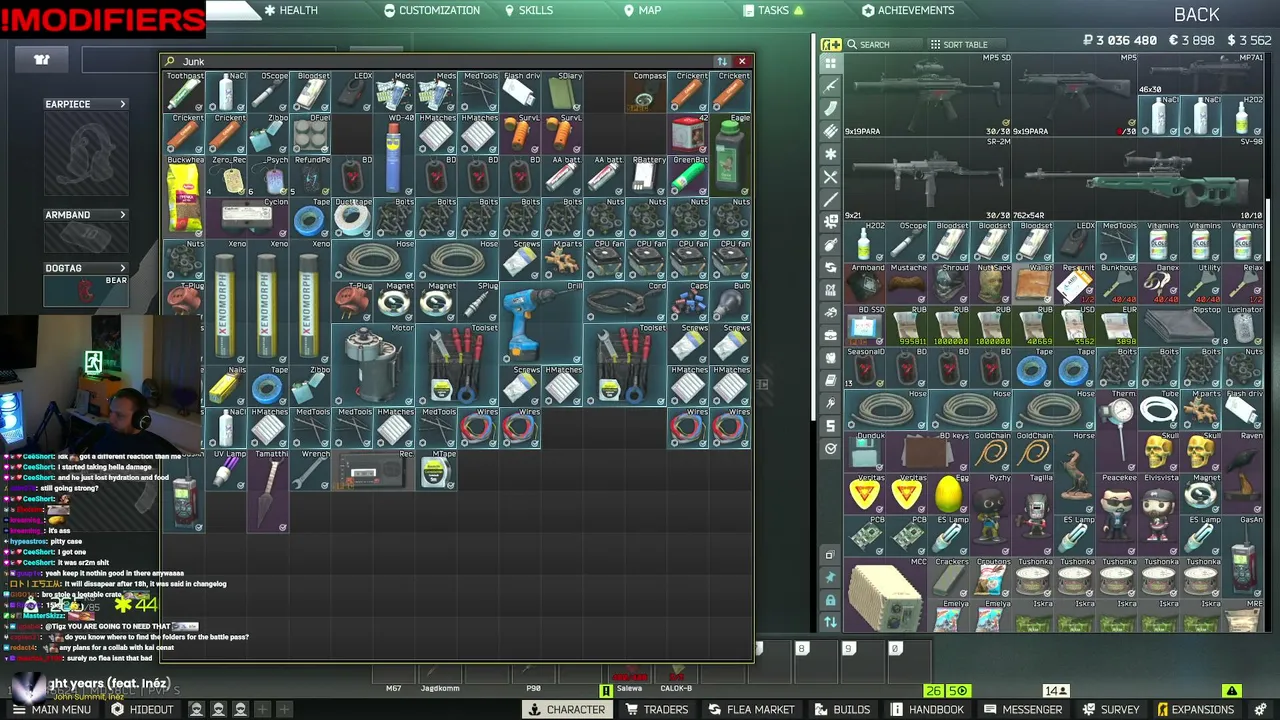Go to the MAP tab
Image resolution: width=1280 pixels, height=720 pixels.
coord(642,10)
